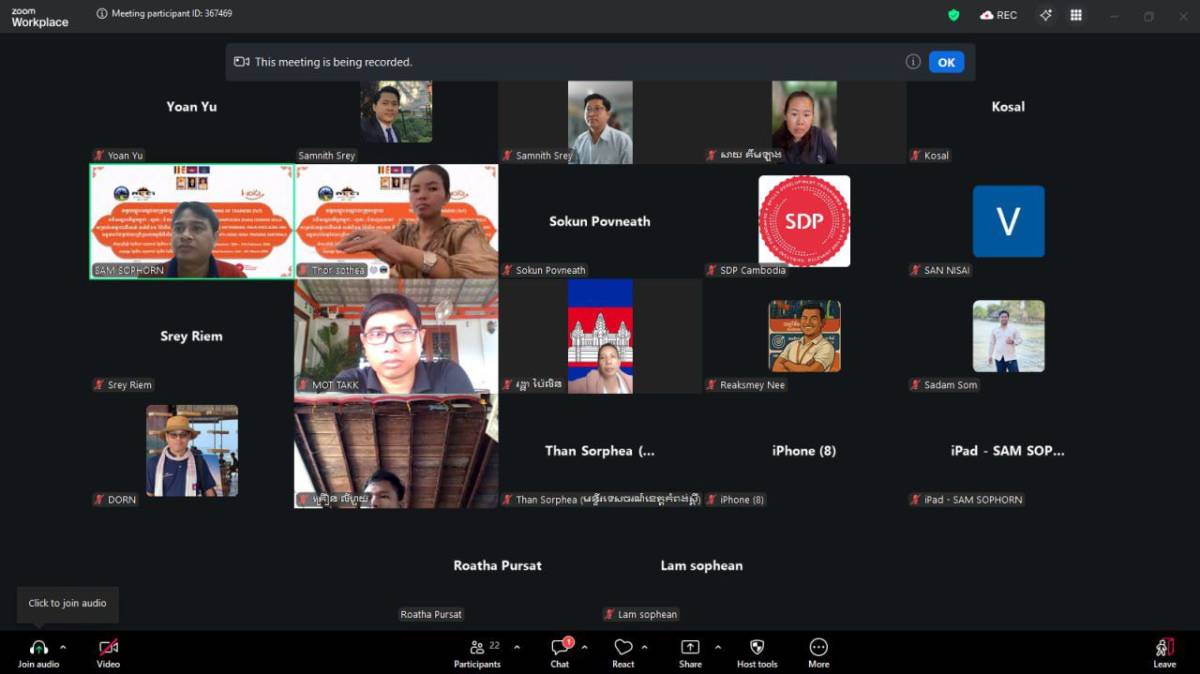Click the Than Sorphea participant tile
Image resolution: width=1200 pixels, height=674 pixels.
click(x=600, y=450)
